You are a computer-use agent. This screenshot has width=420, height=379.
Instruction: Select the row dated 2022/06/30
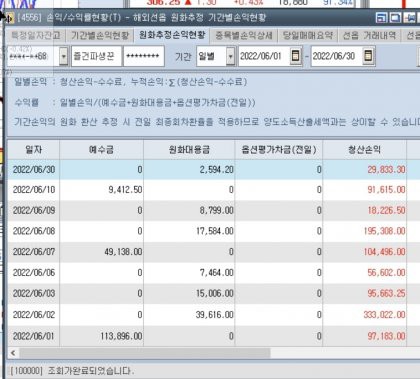tap(213, 170)
